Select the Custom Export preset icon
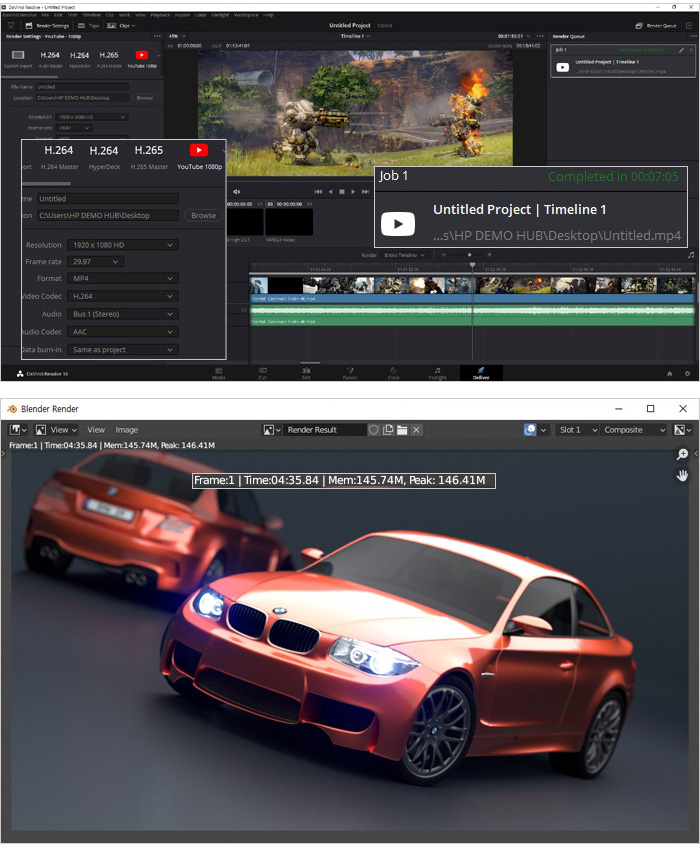 pyautogui.click(x=18, y=55)
